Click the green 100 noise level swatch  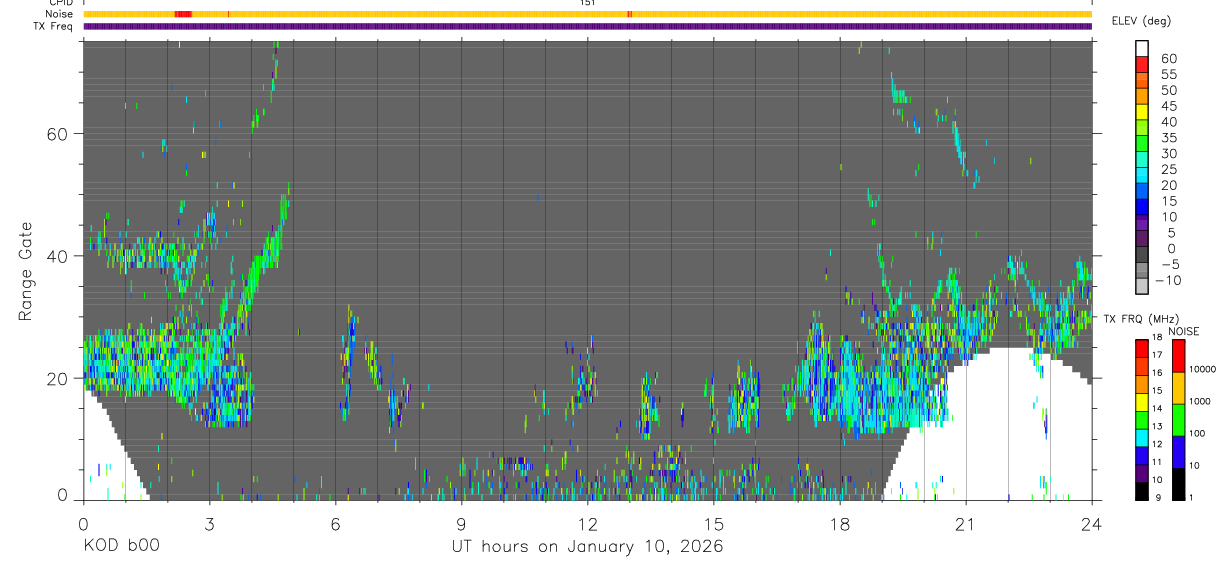click(1179, 420)
